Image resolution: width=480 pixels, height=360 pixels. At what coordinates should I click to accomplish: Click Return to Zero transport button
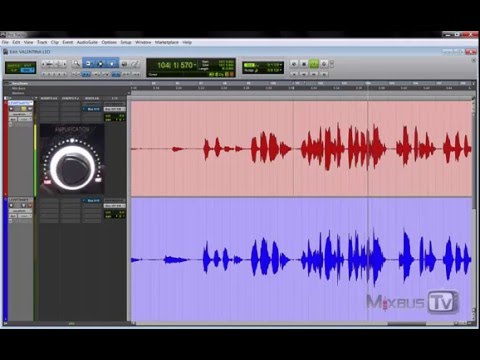point(294,74)
